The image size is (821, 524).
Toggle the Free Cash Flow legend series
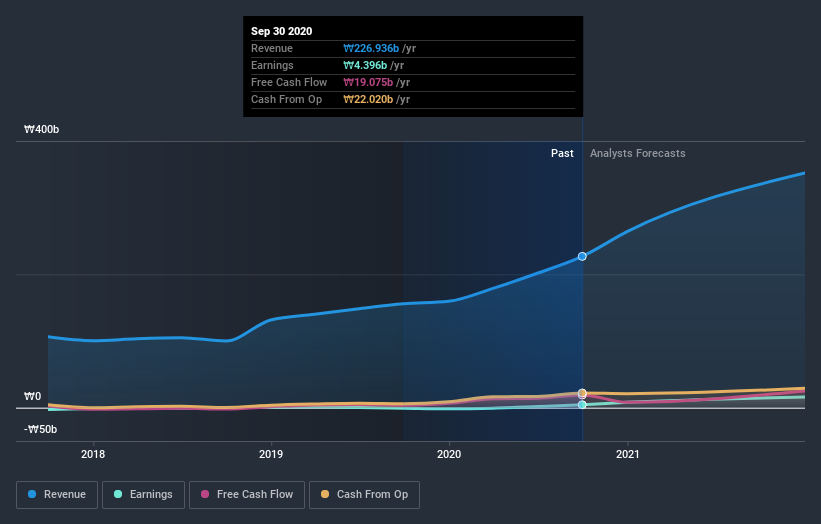(247, 495)
